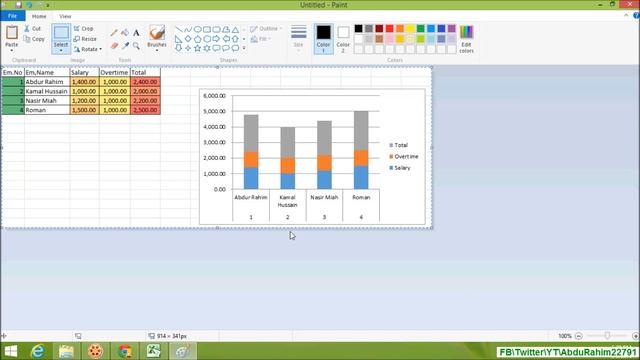640x360 pixels.
Task: Click Copy in the Clipboard group
Action: click(34, 39)
